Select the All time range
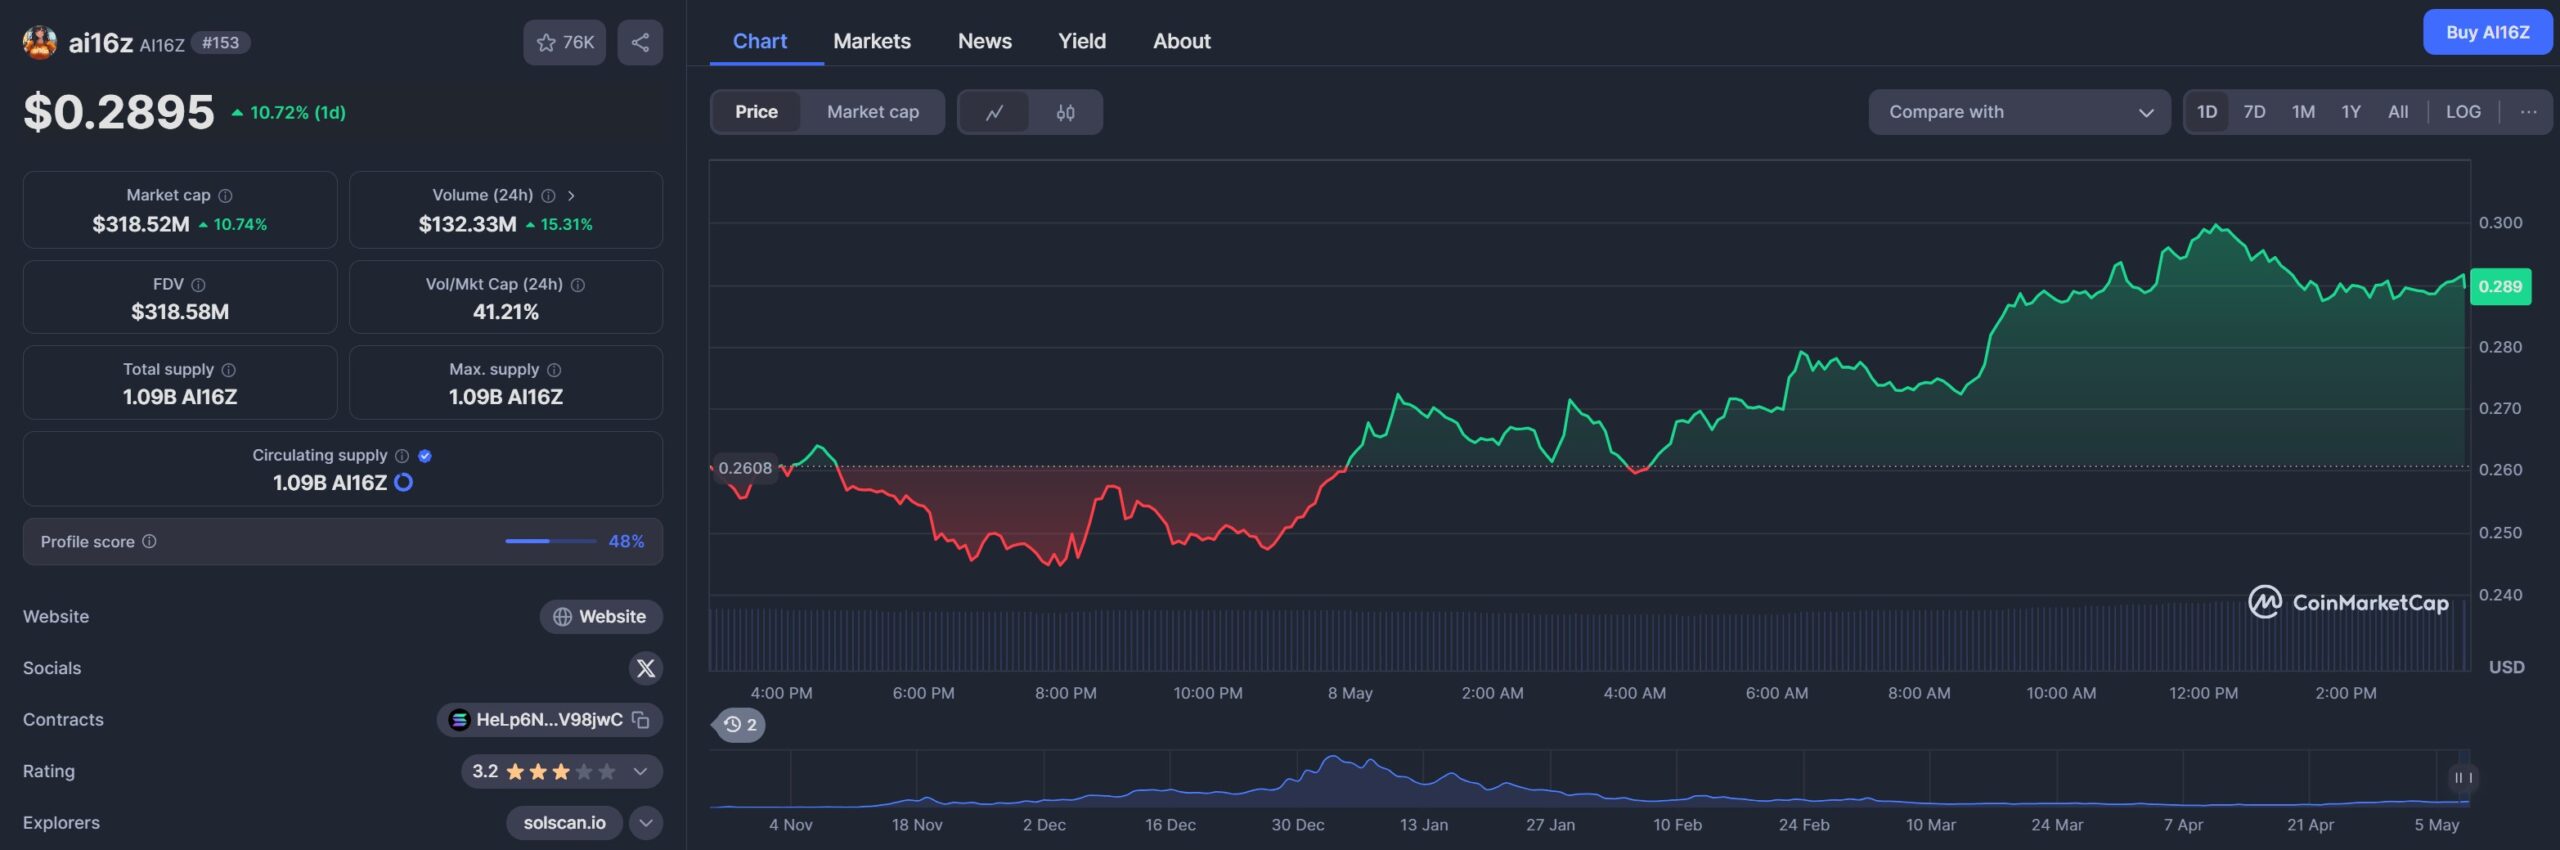The image size is (2560, 850). click(x=2398, y=112)
